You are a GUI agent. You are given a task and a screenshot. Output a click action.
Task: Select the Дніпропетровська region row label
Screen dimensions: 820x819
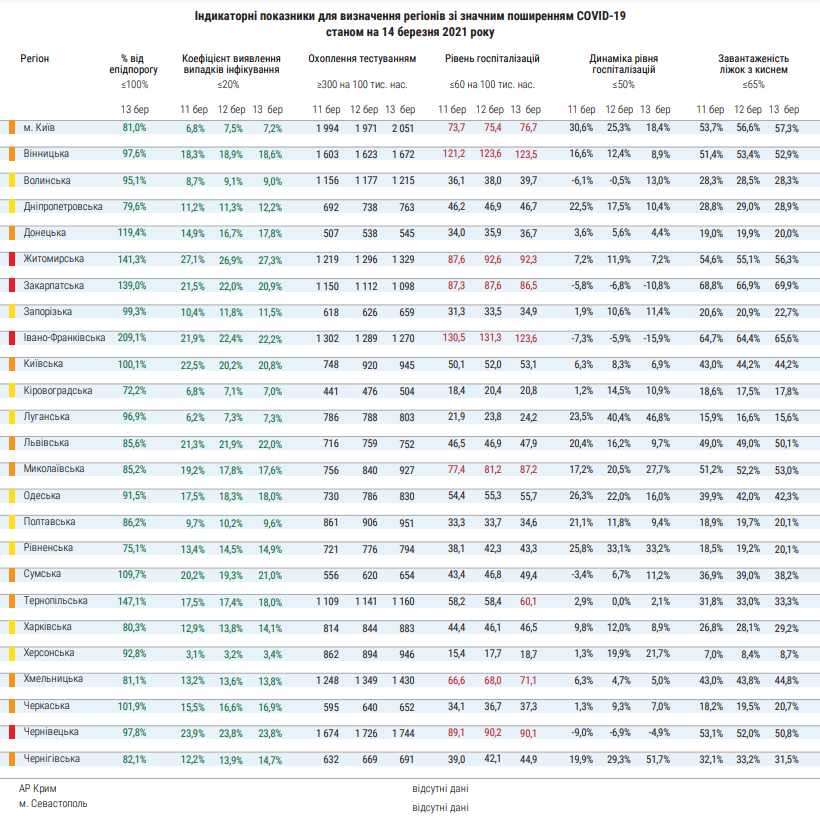(62, 206)
